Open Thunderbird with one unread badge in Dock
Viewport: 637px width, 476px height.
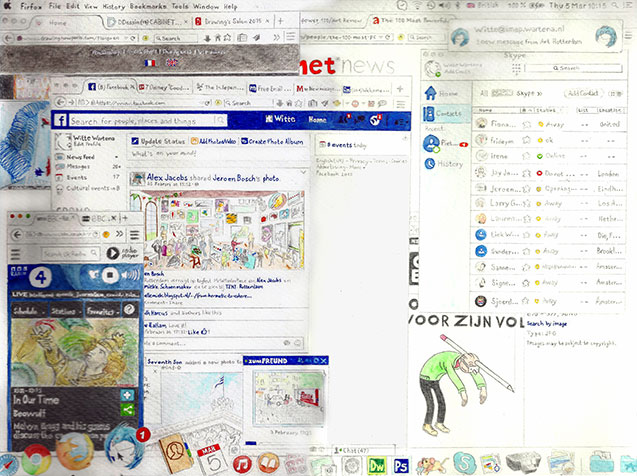coord(124,446)
